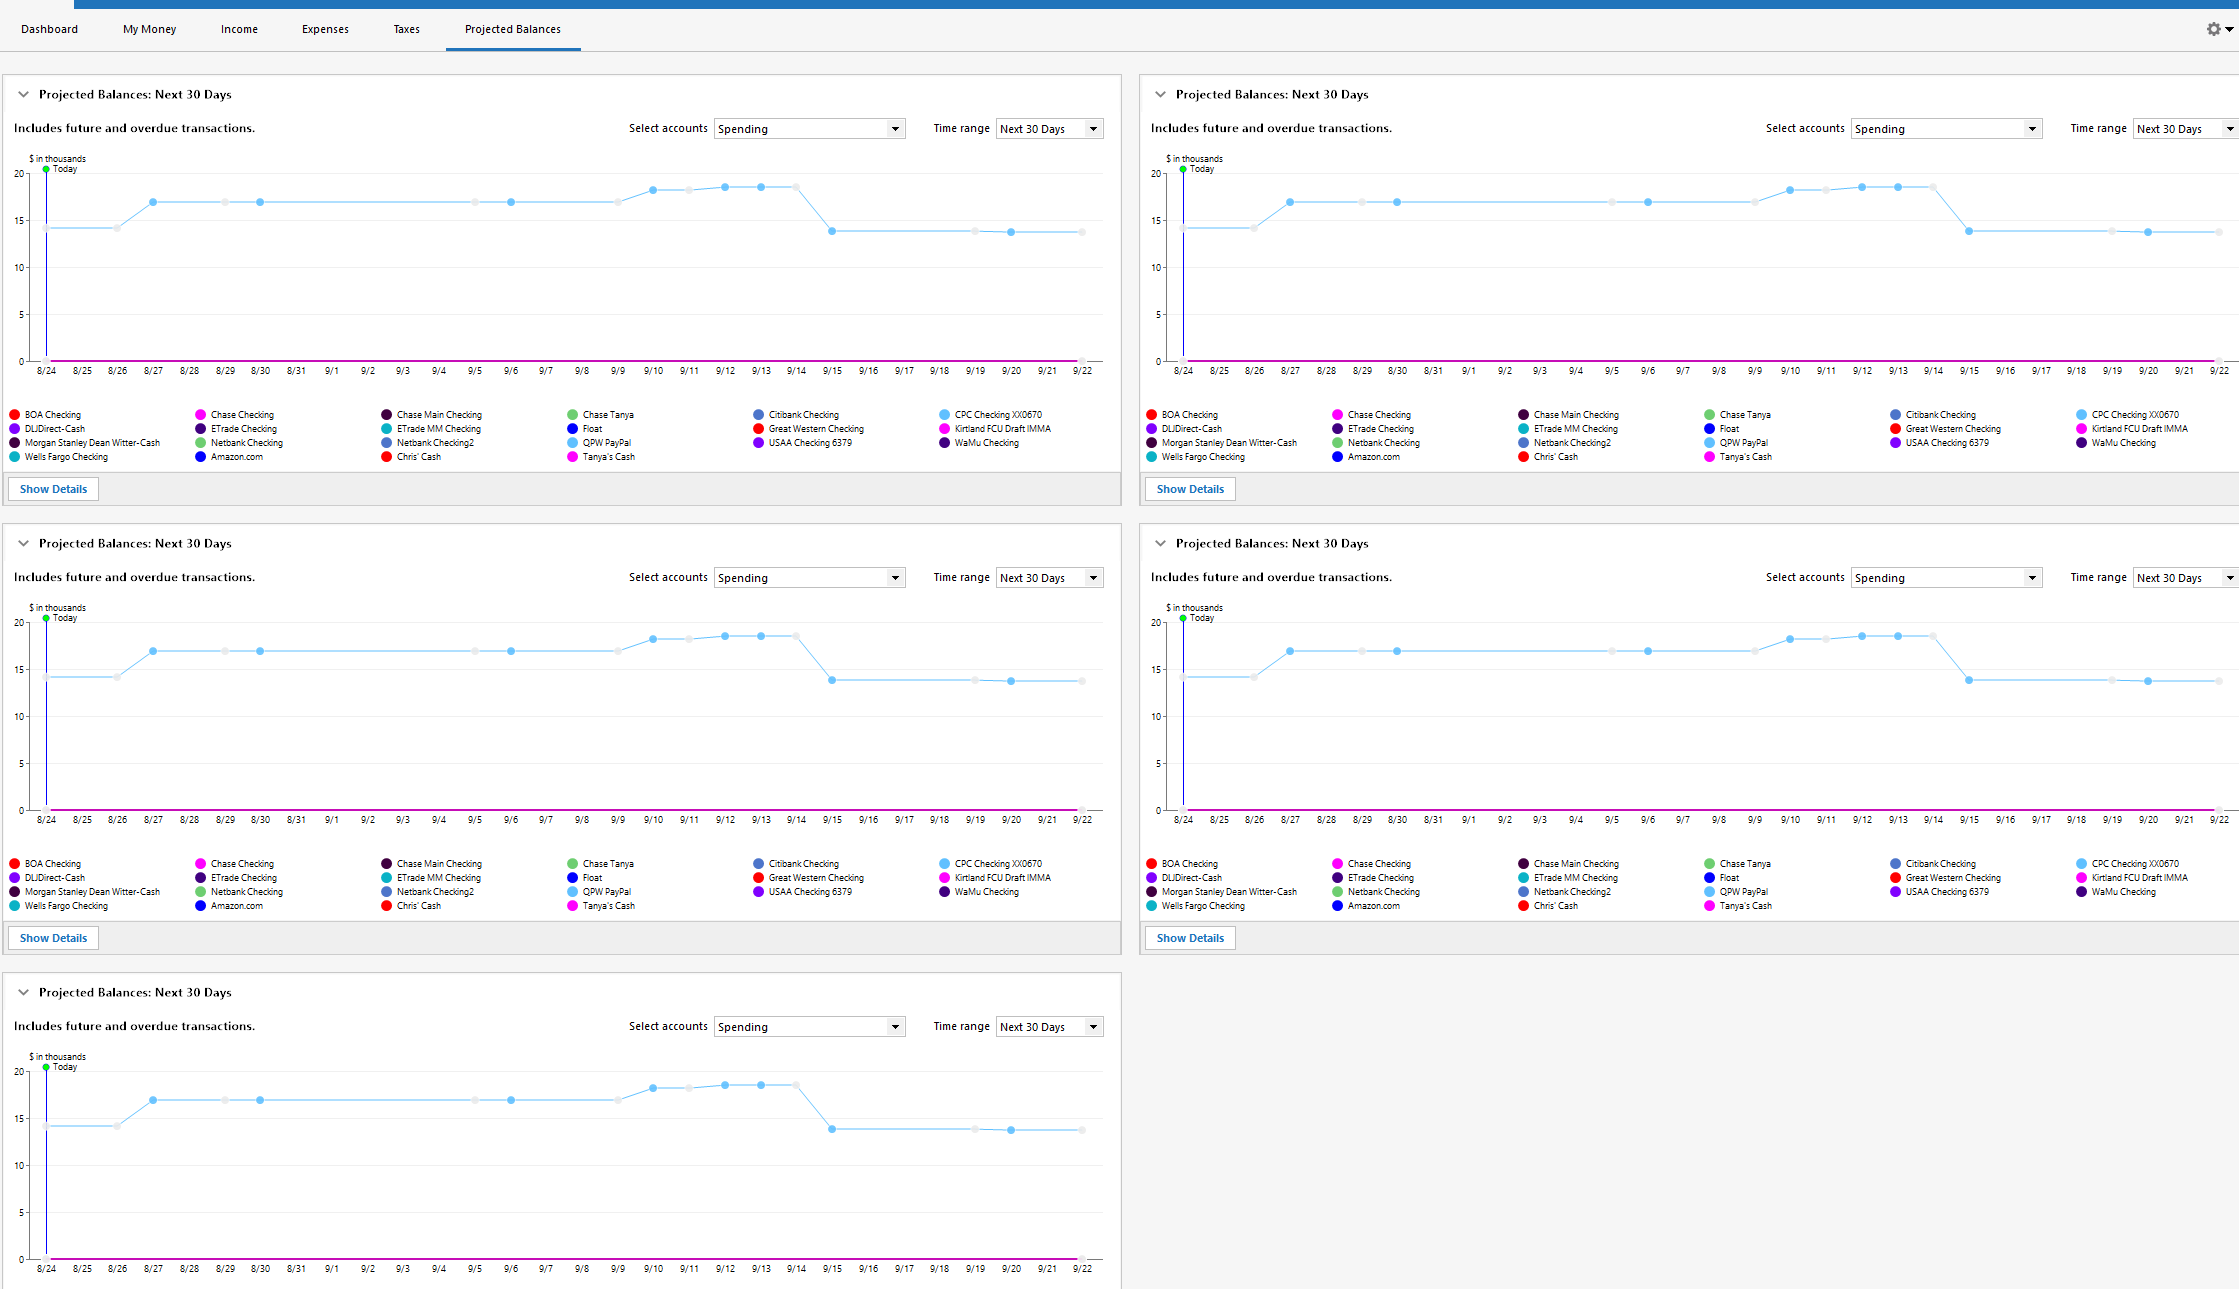Open the My Money tab
The image size is (2239, 1289).
[x=149, y=29]
